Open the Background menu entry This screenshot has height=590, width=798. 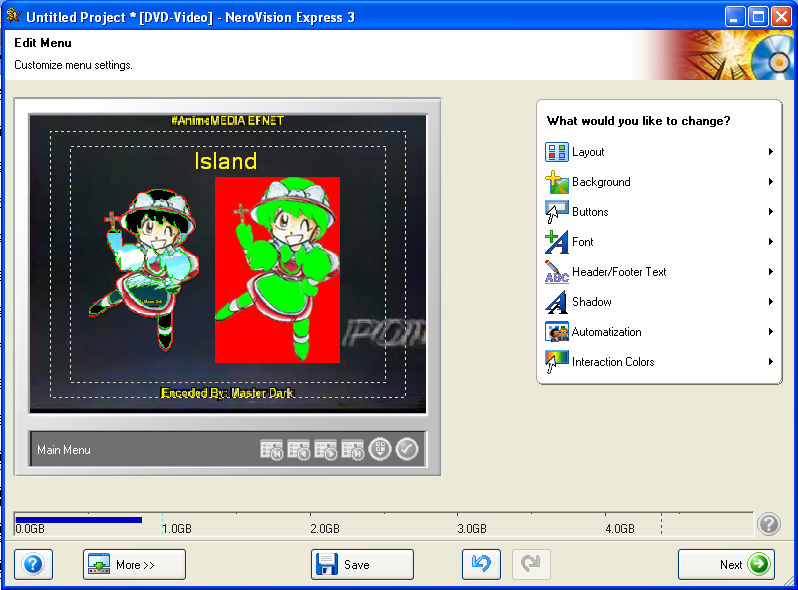pos(660,182)
